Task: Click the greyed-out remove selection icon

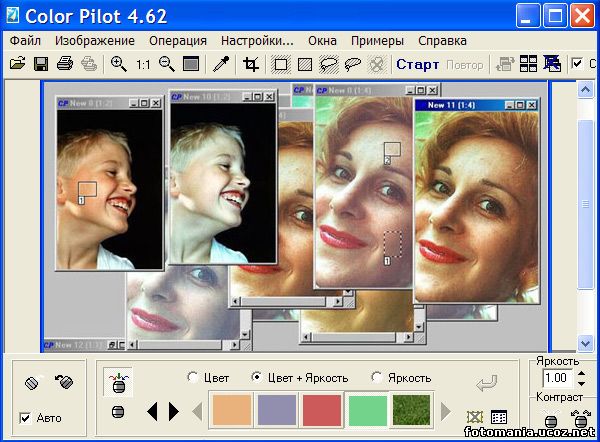Action: pos(377,64)
